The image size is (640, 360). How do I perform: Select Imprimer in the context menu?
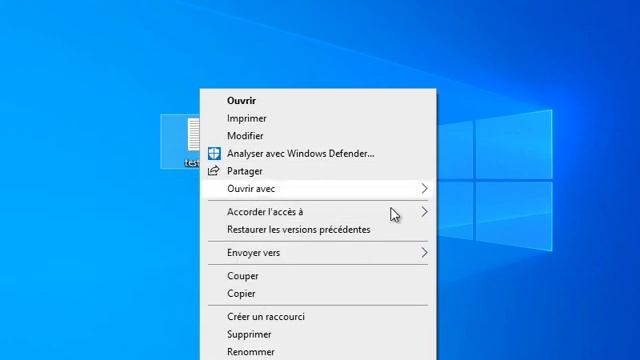(x=318, y=118)
